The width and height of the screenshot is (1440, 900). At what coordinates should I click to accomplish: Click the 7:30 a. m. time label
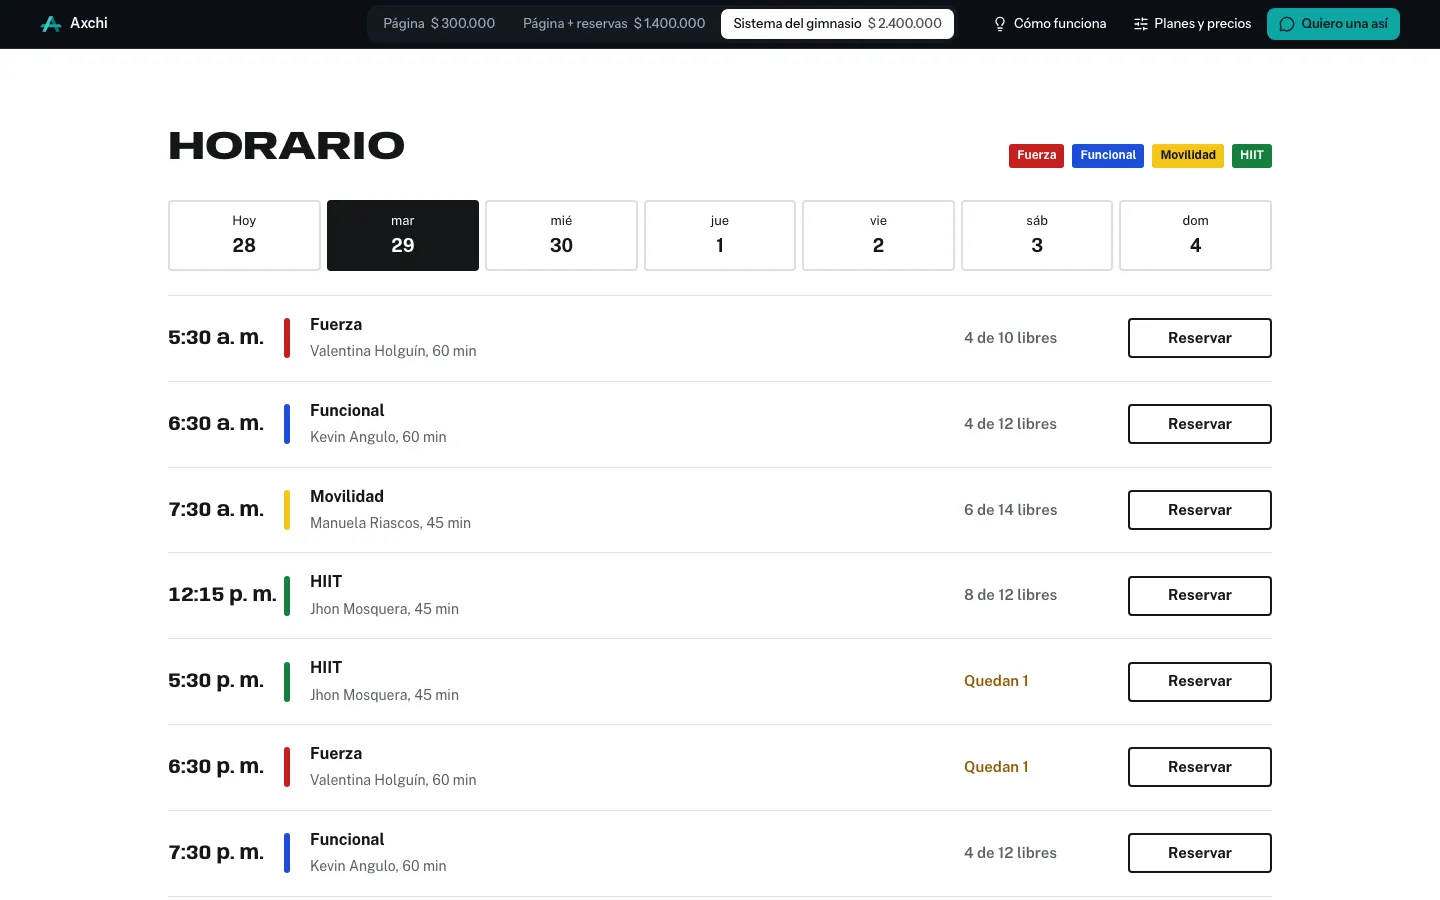(216, 510)
